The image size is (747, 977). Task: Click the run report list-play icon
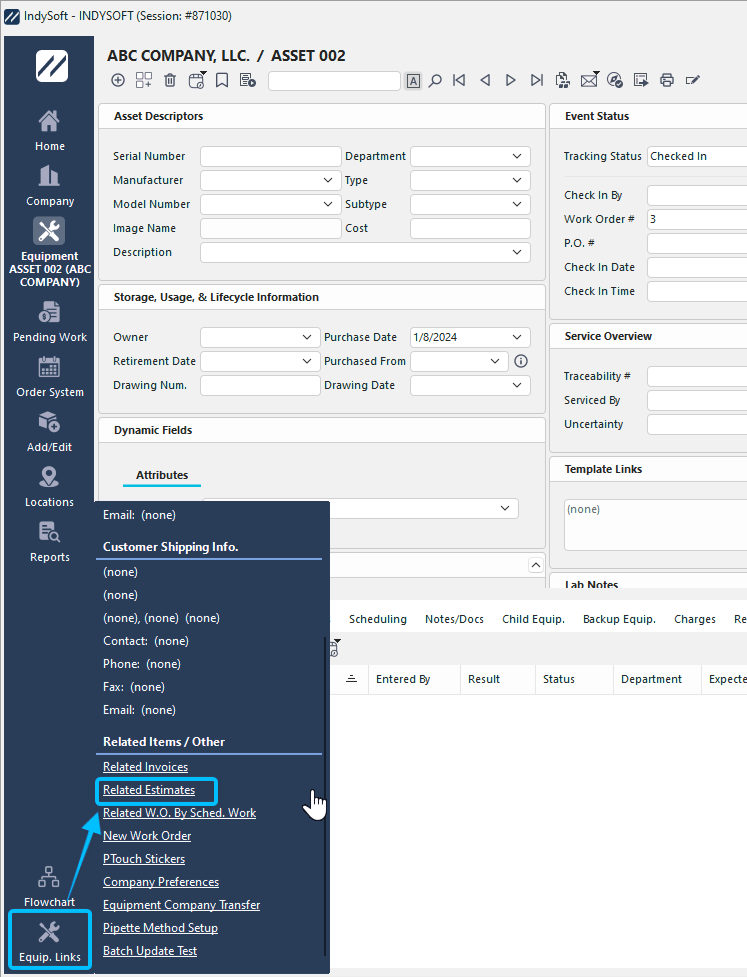click(247, 80)
